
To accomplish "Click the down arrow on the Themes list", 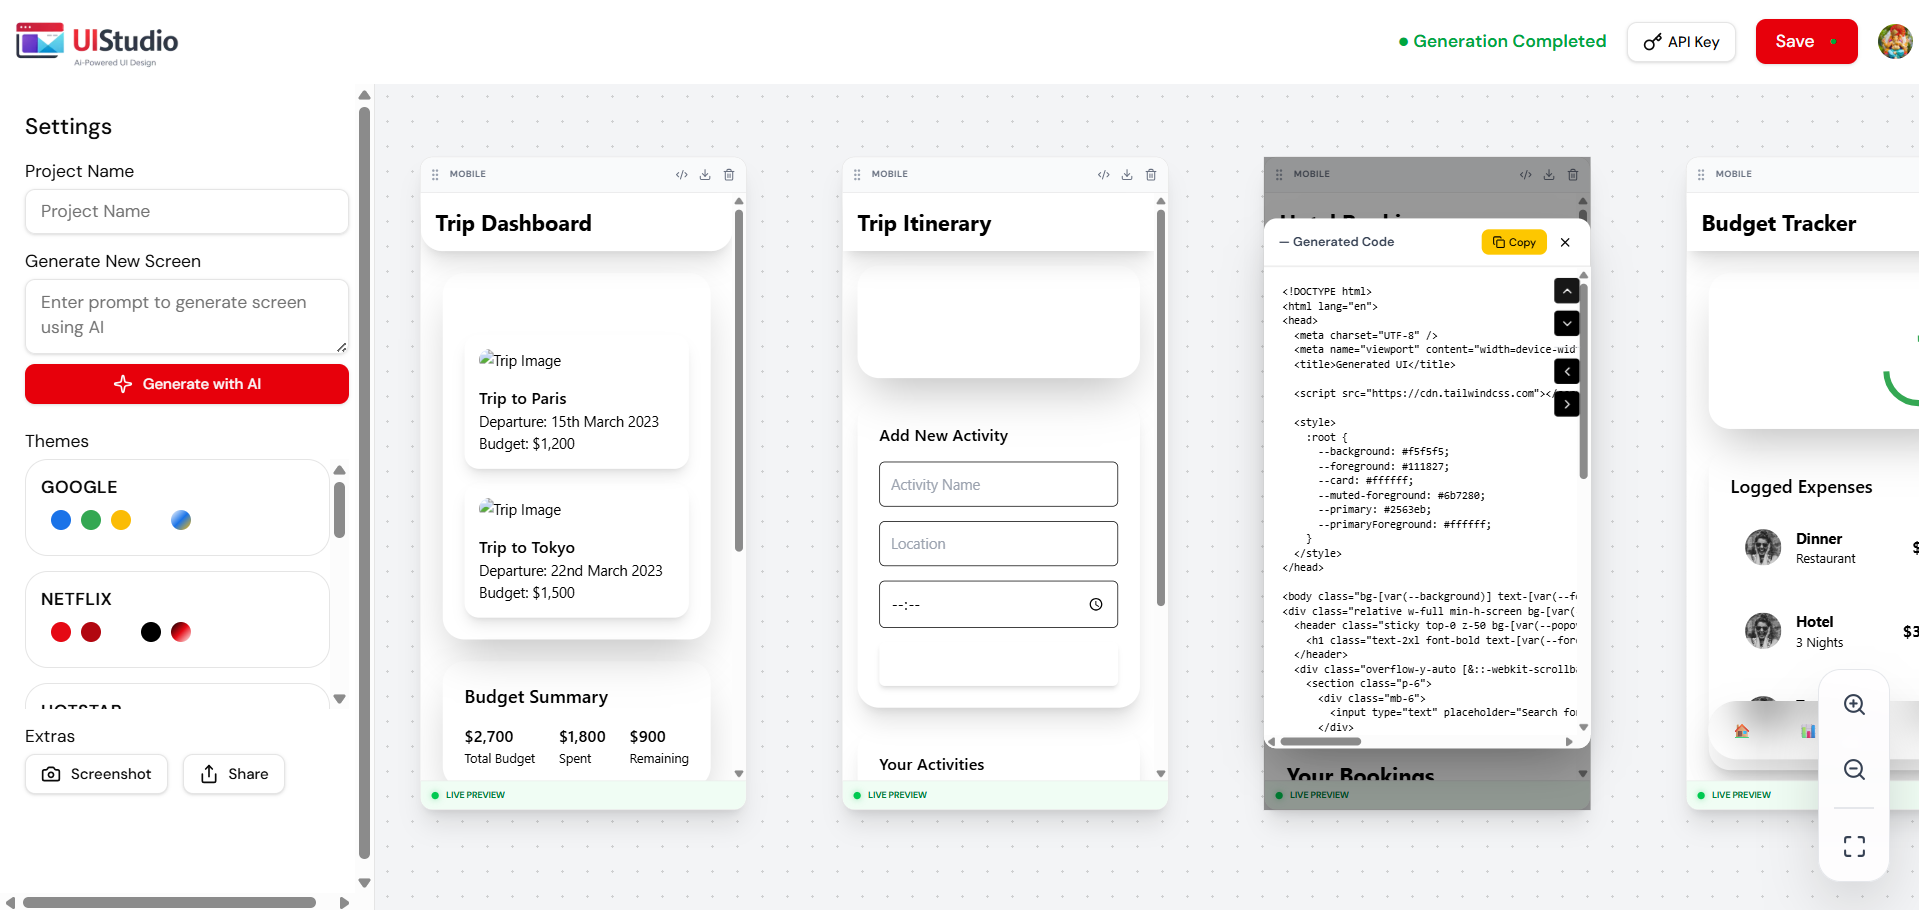I will tap(340, 700).
